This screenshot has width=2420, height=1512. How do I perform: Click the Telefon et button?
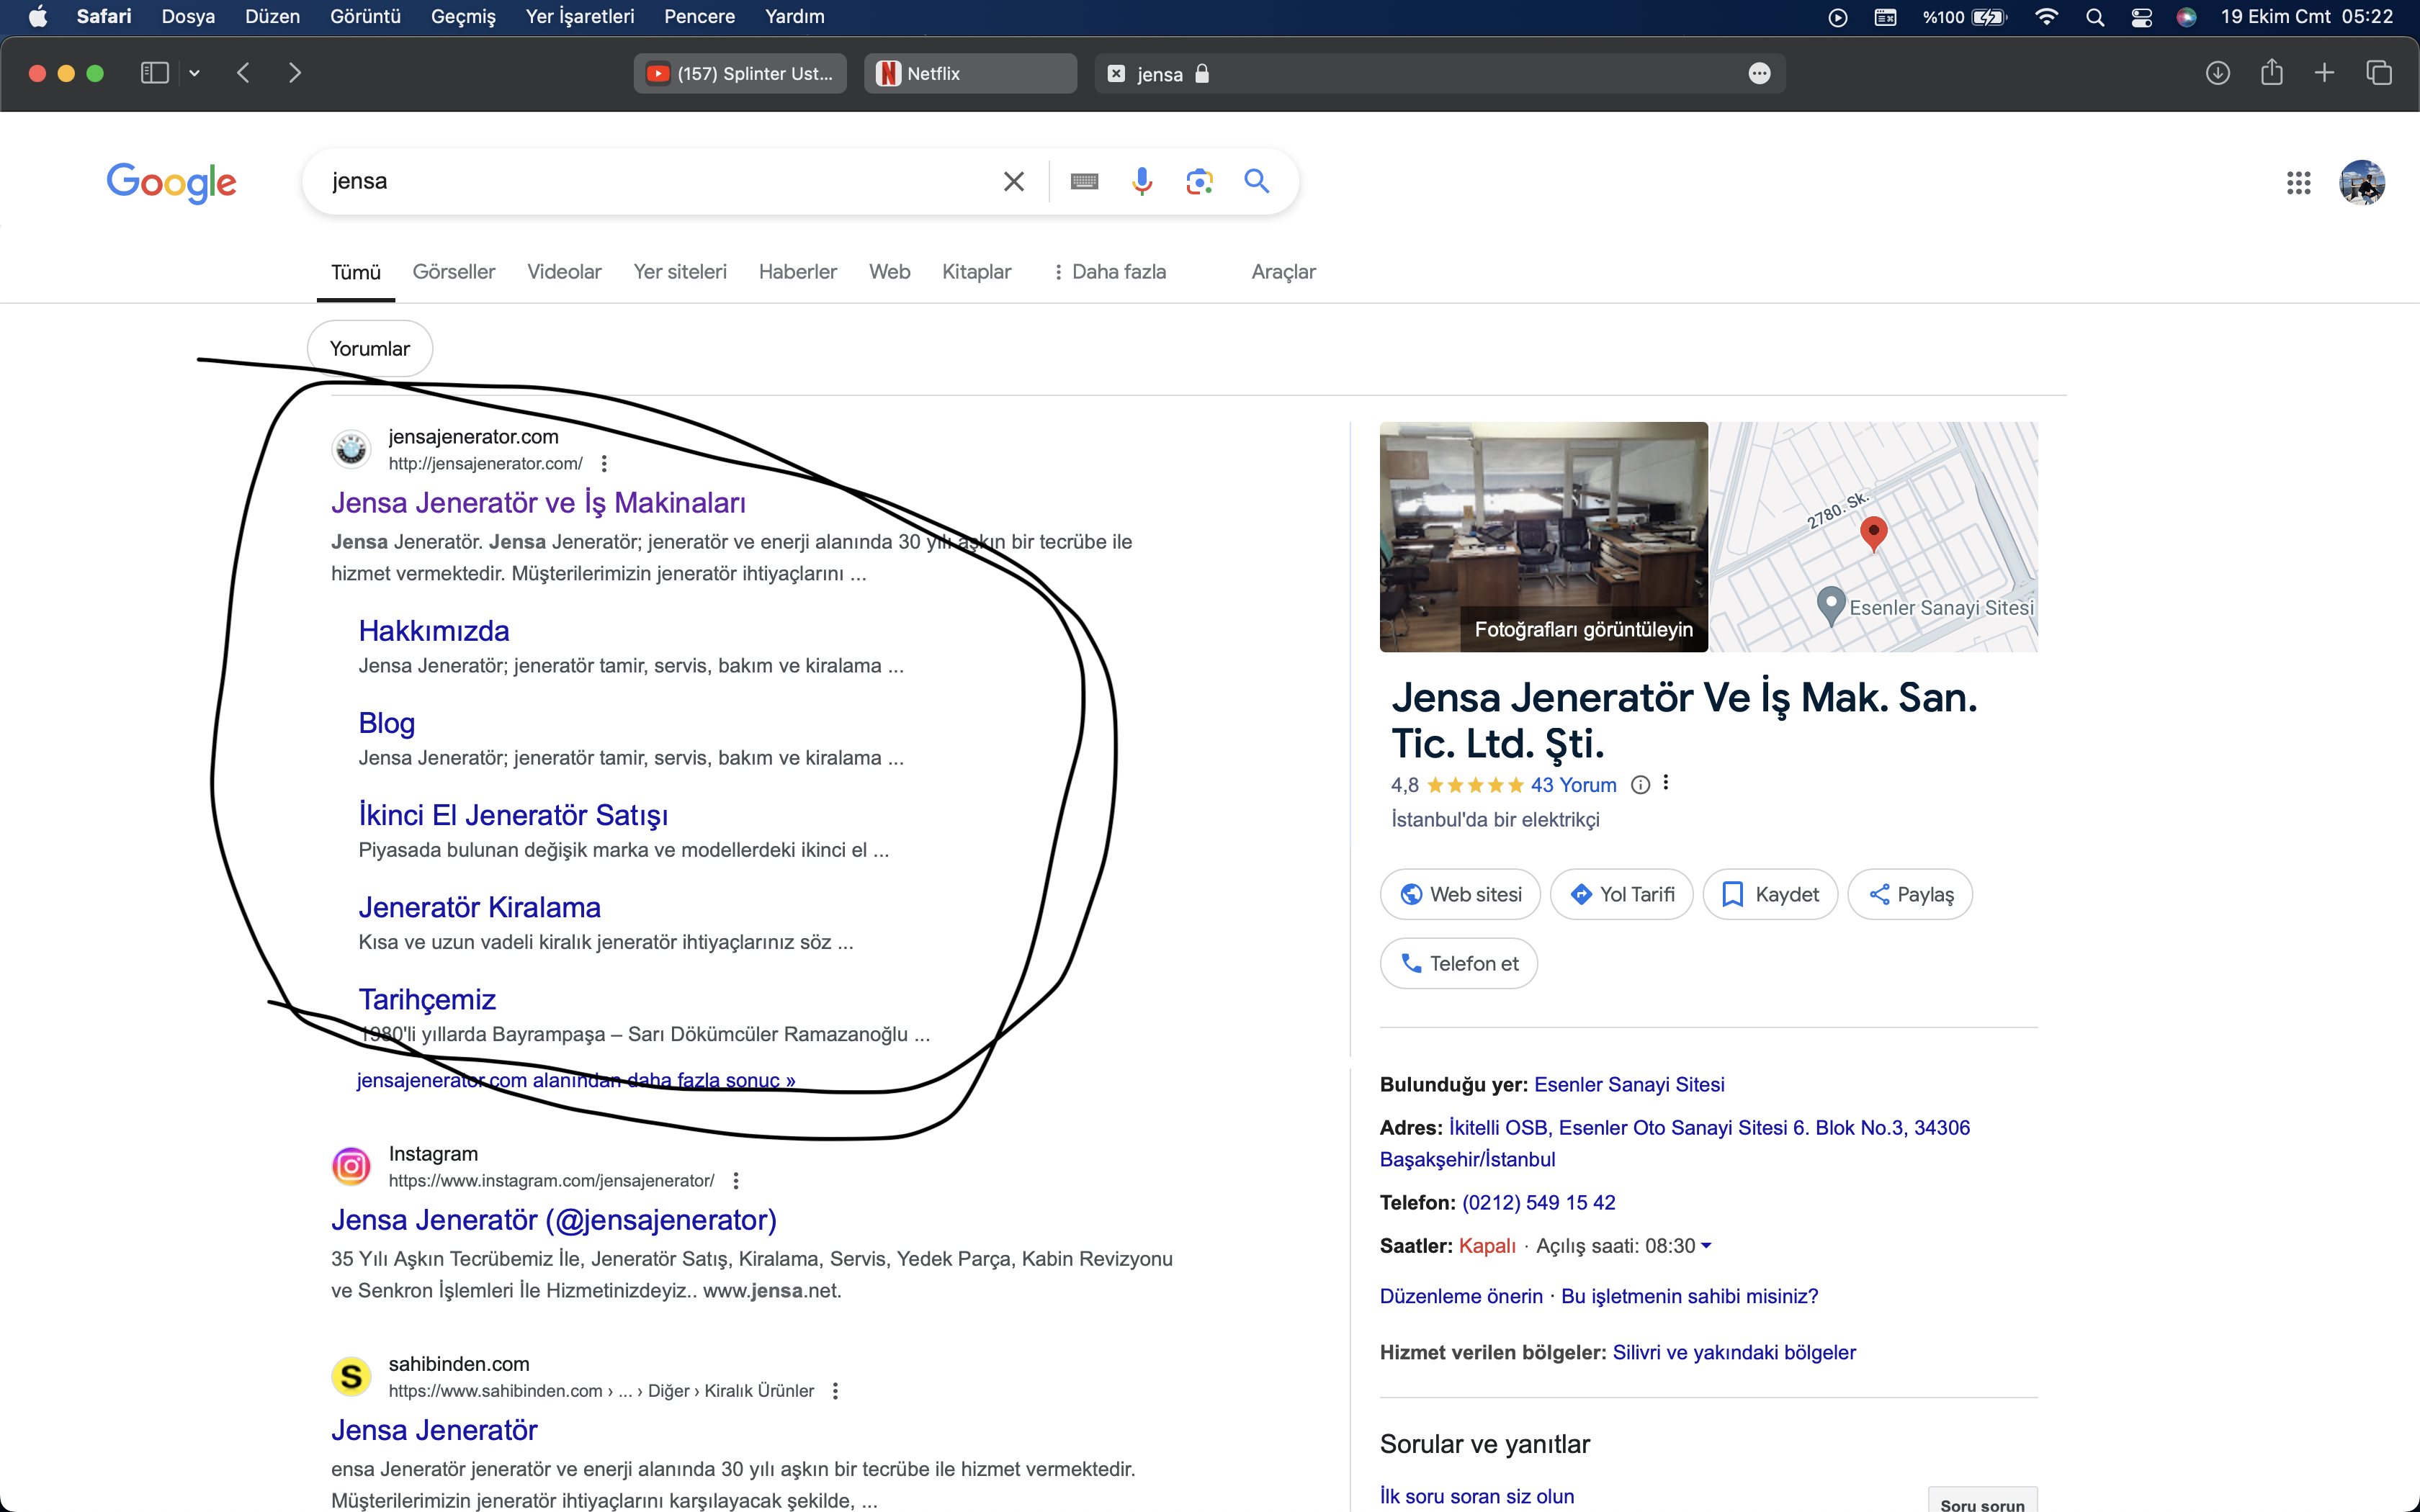pyautogui.click(x=1459, y=963)
